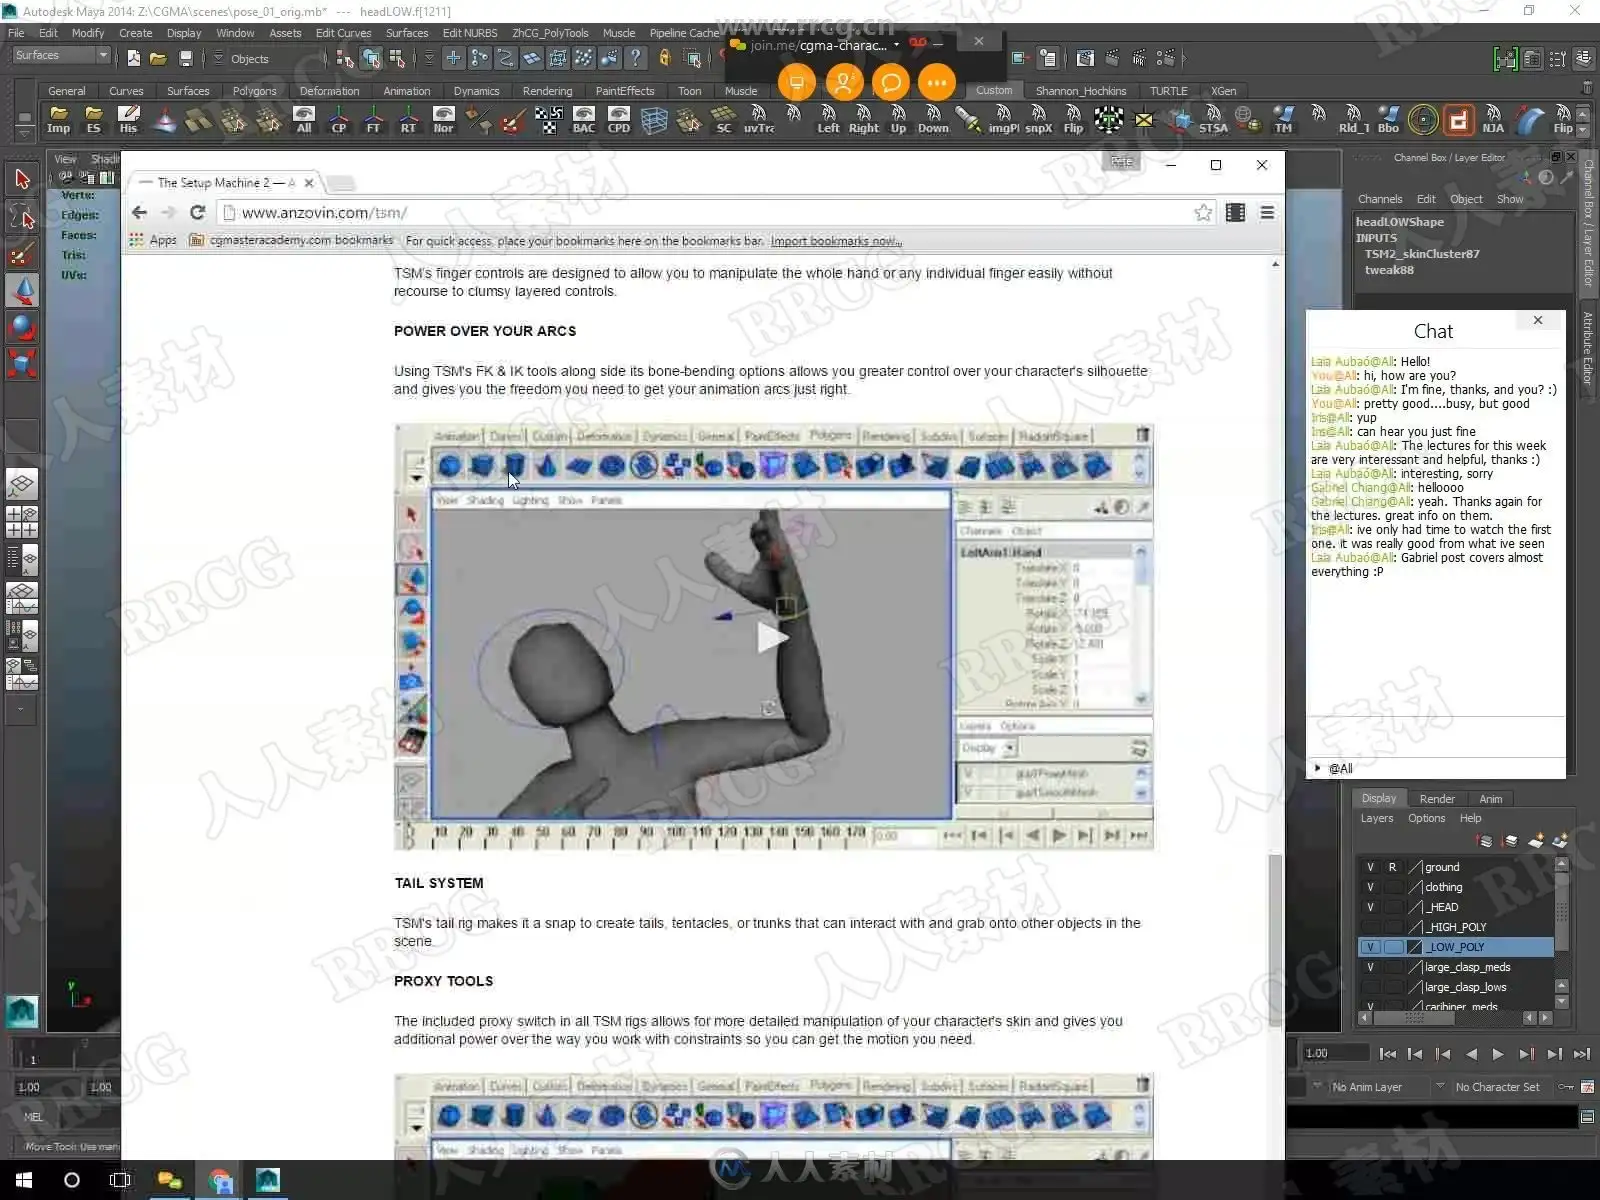1600x1200 pixels.
Task: Click the BAC shelf button
Action: 584,120
